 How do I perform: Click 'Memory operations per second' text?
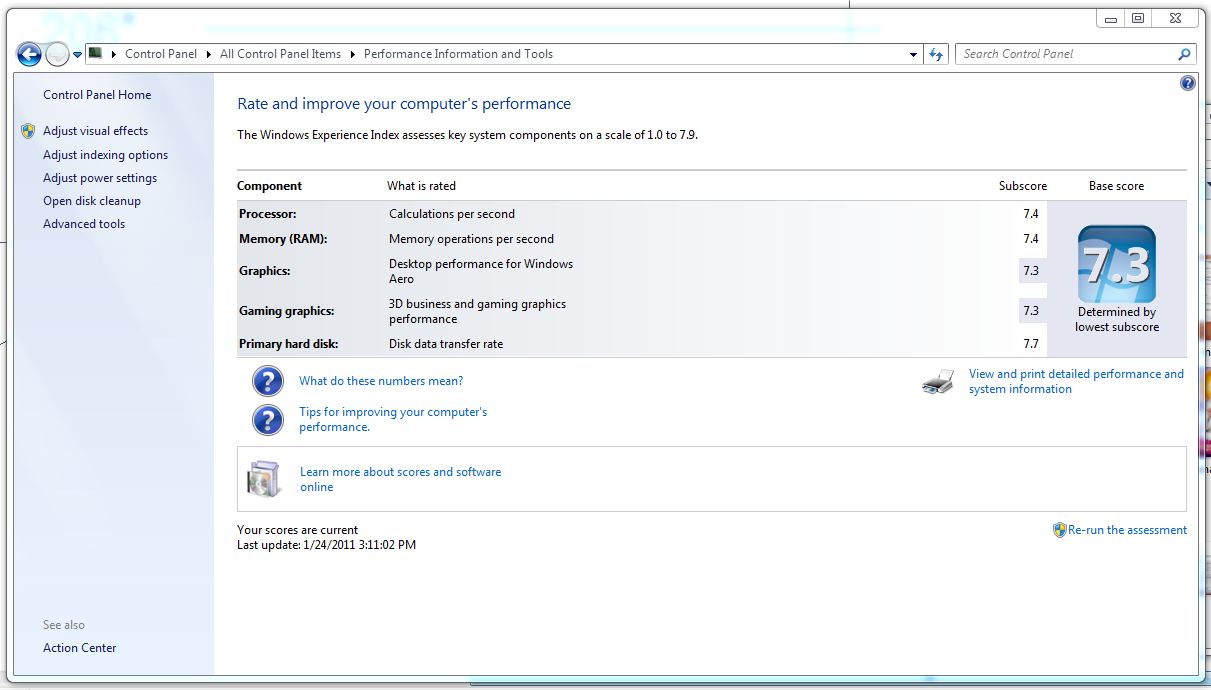pyautogui.click(x=471, y=239)
